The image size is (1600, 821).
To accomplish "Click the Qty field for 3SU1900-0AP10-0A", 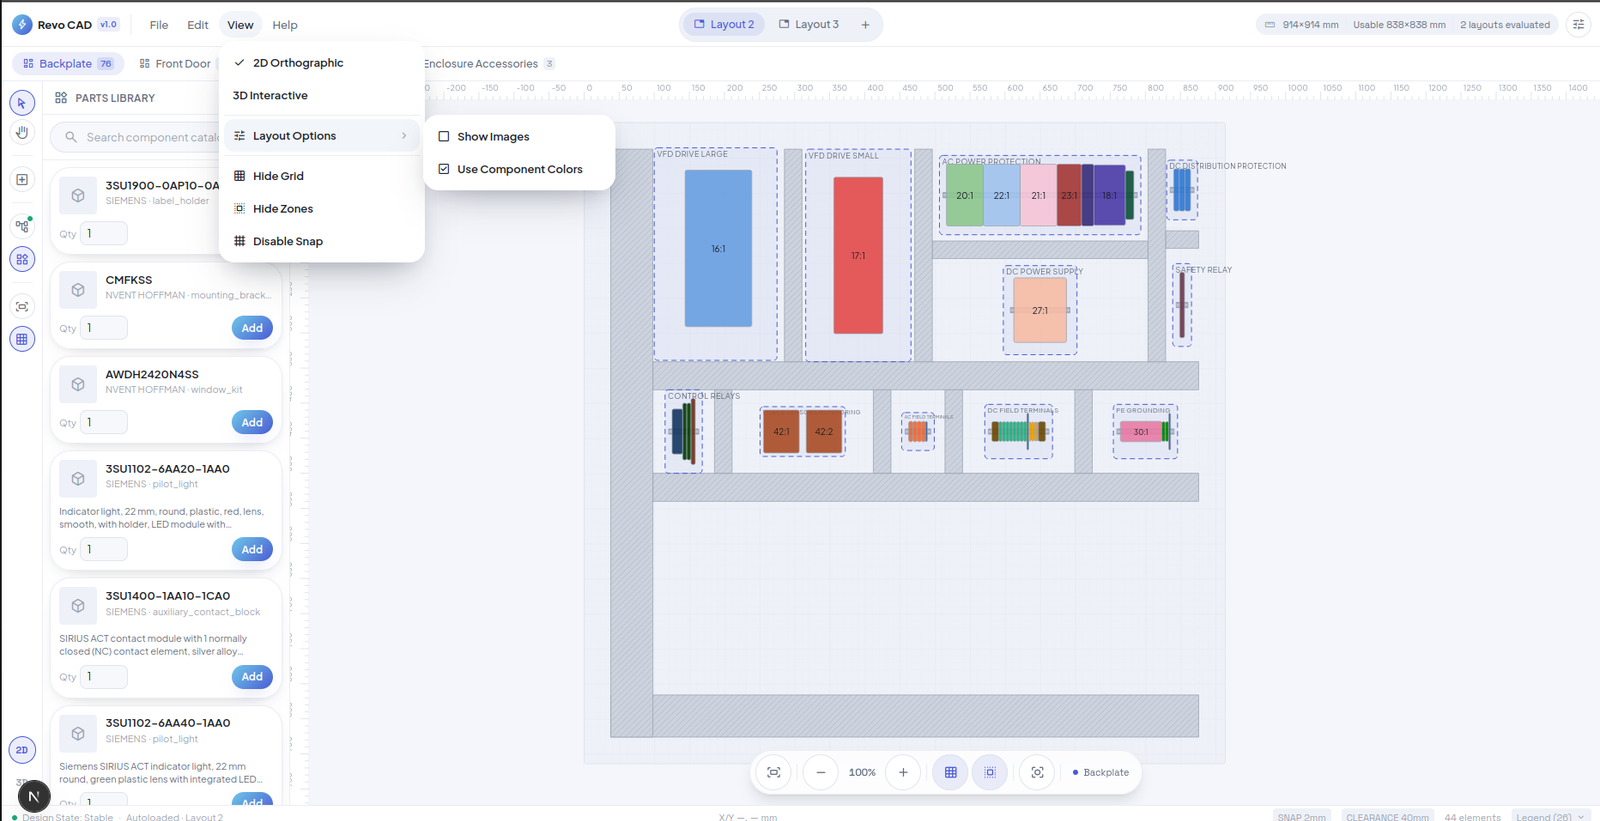I will tap(104, 234).
